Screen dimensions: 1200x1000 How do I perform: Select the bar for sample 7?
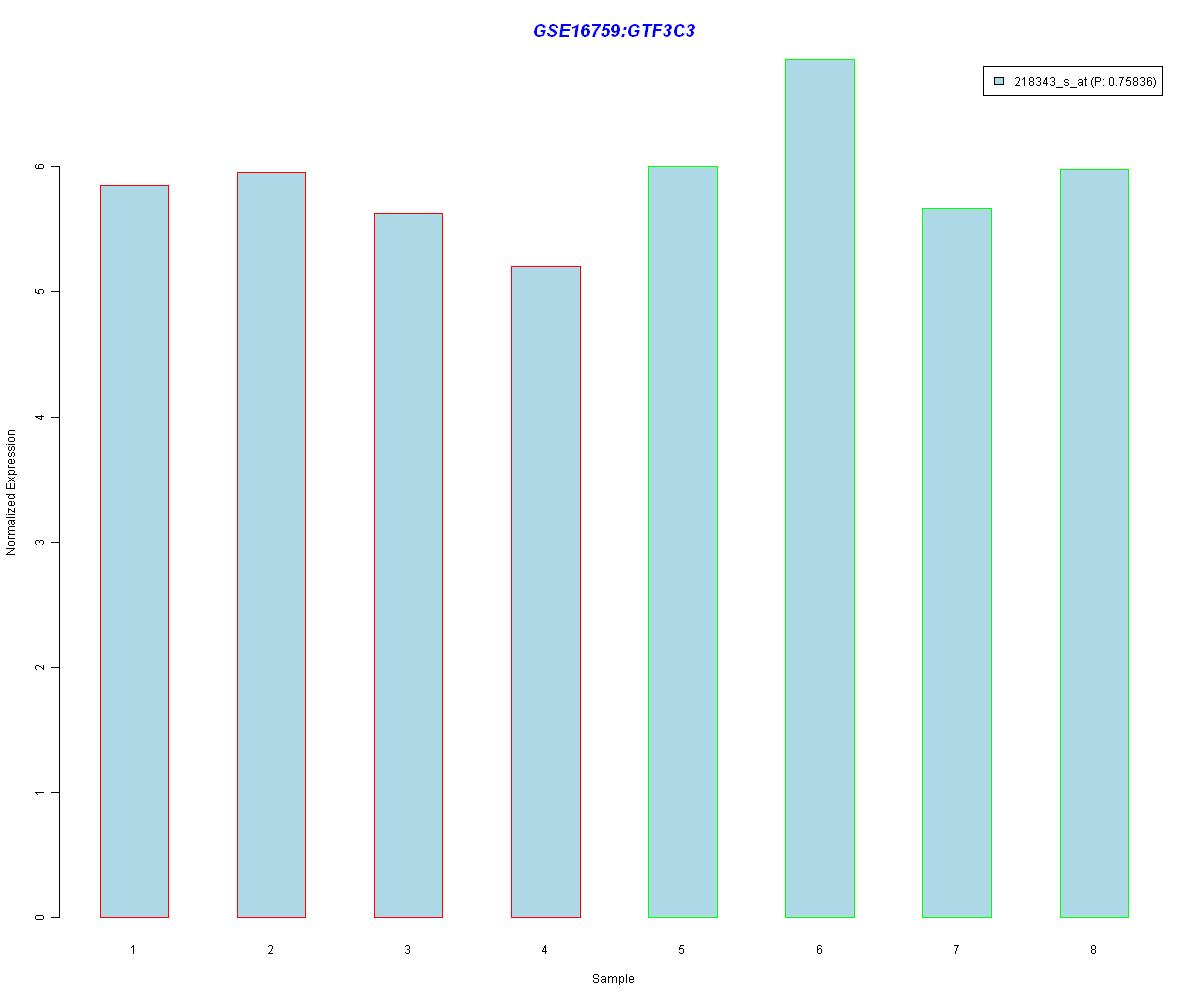click(957, 563)
